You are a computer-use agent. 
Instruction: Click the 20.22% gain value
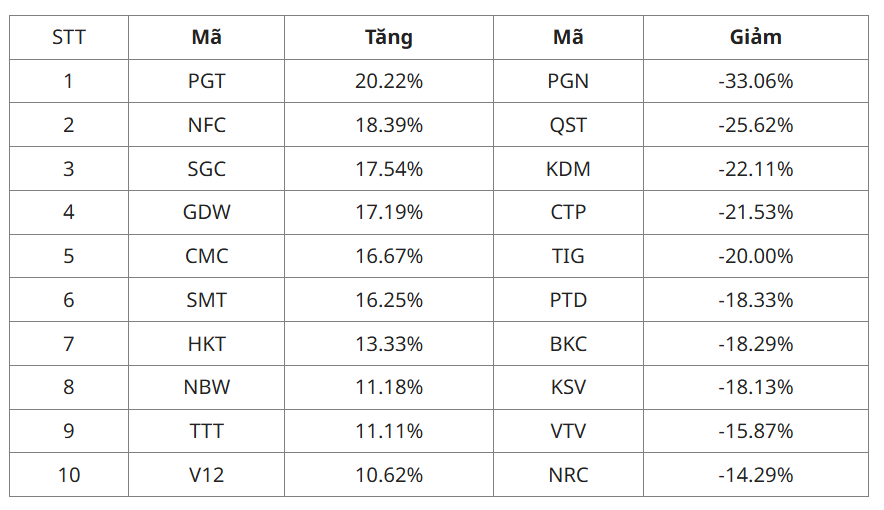[388, 81]
